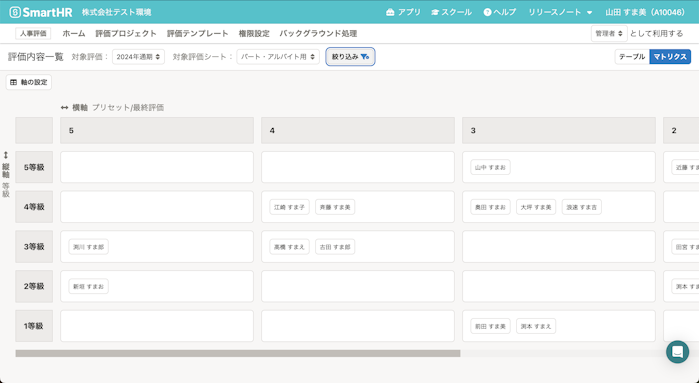Click the SmartHR logo
This screenshot has width=699, height=383.
click(x=41, y=12)
